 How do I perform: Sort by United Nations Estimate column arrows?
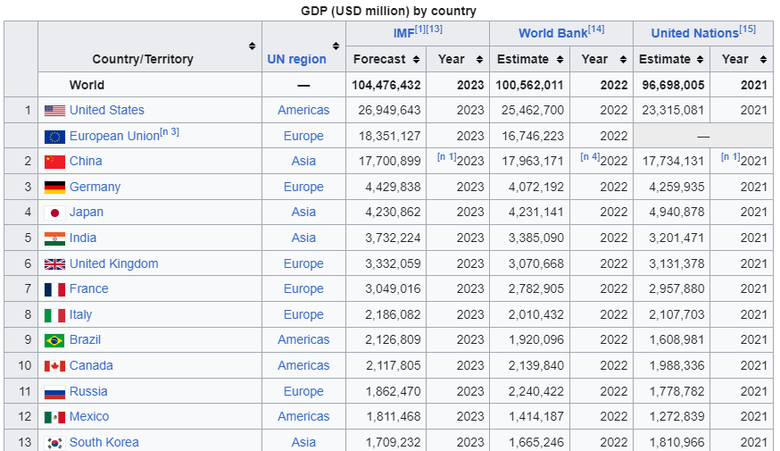pyautogui.click(x=700, y=60)
